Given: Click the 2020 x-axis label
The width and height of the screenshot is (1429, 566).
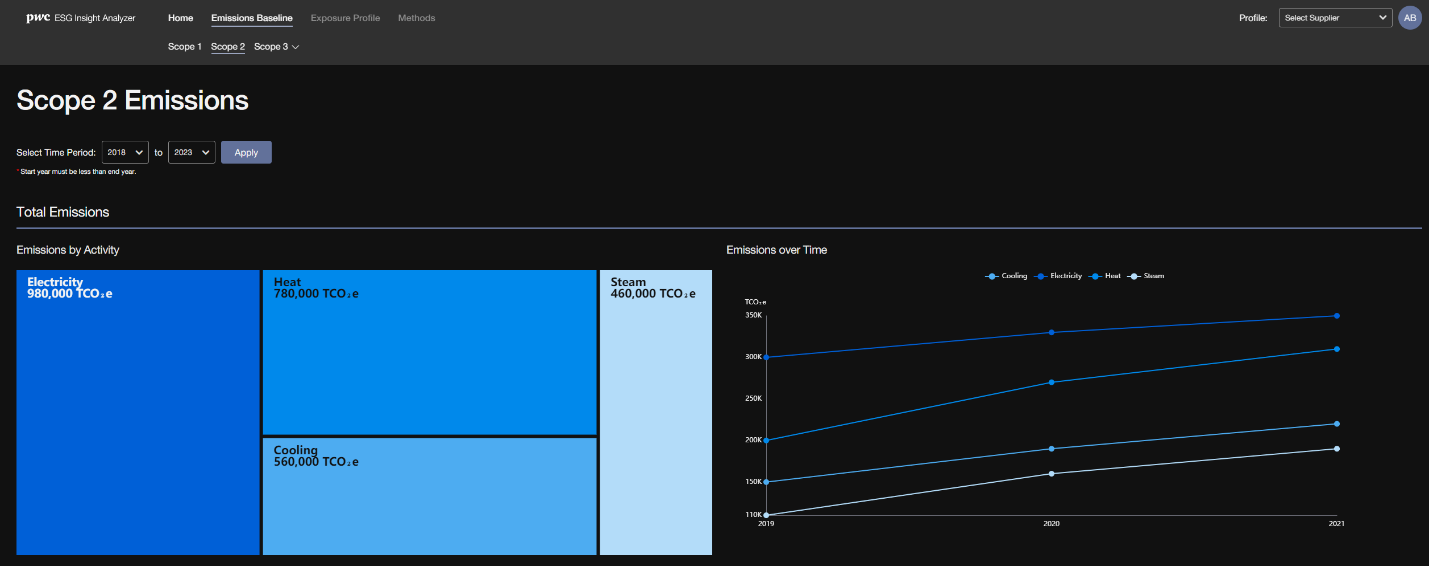Looking at the screenshot, I should click(x=1051, y=524).
